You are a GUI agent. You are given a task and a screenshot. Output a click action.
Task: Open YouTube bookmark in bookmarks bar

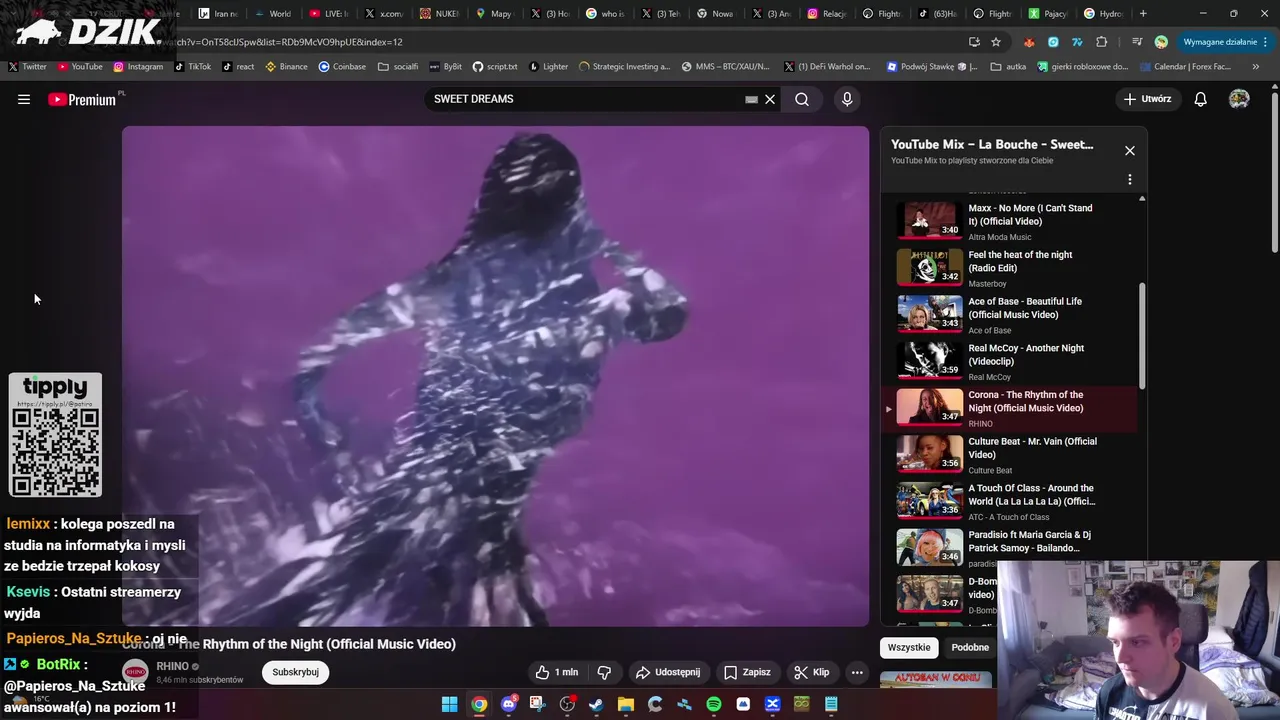80,67
